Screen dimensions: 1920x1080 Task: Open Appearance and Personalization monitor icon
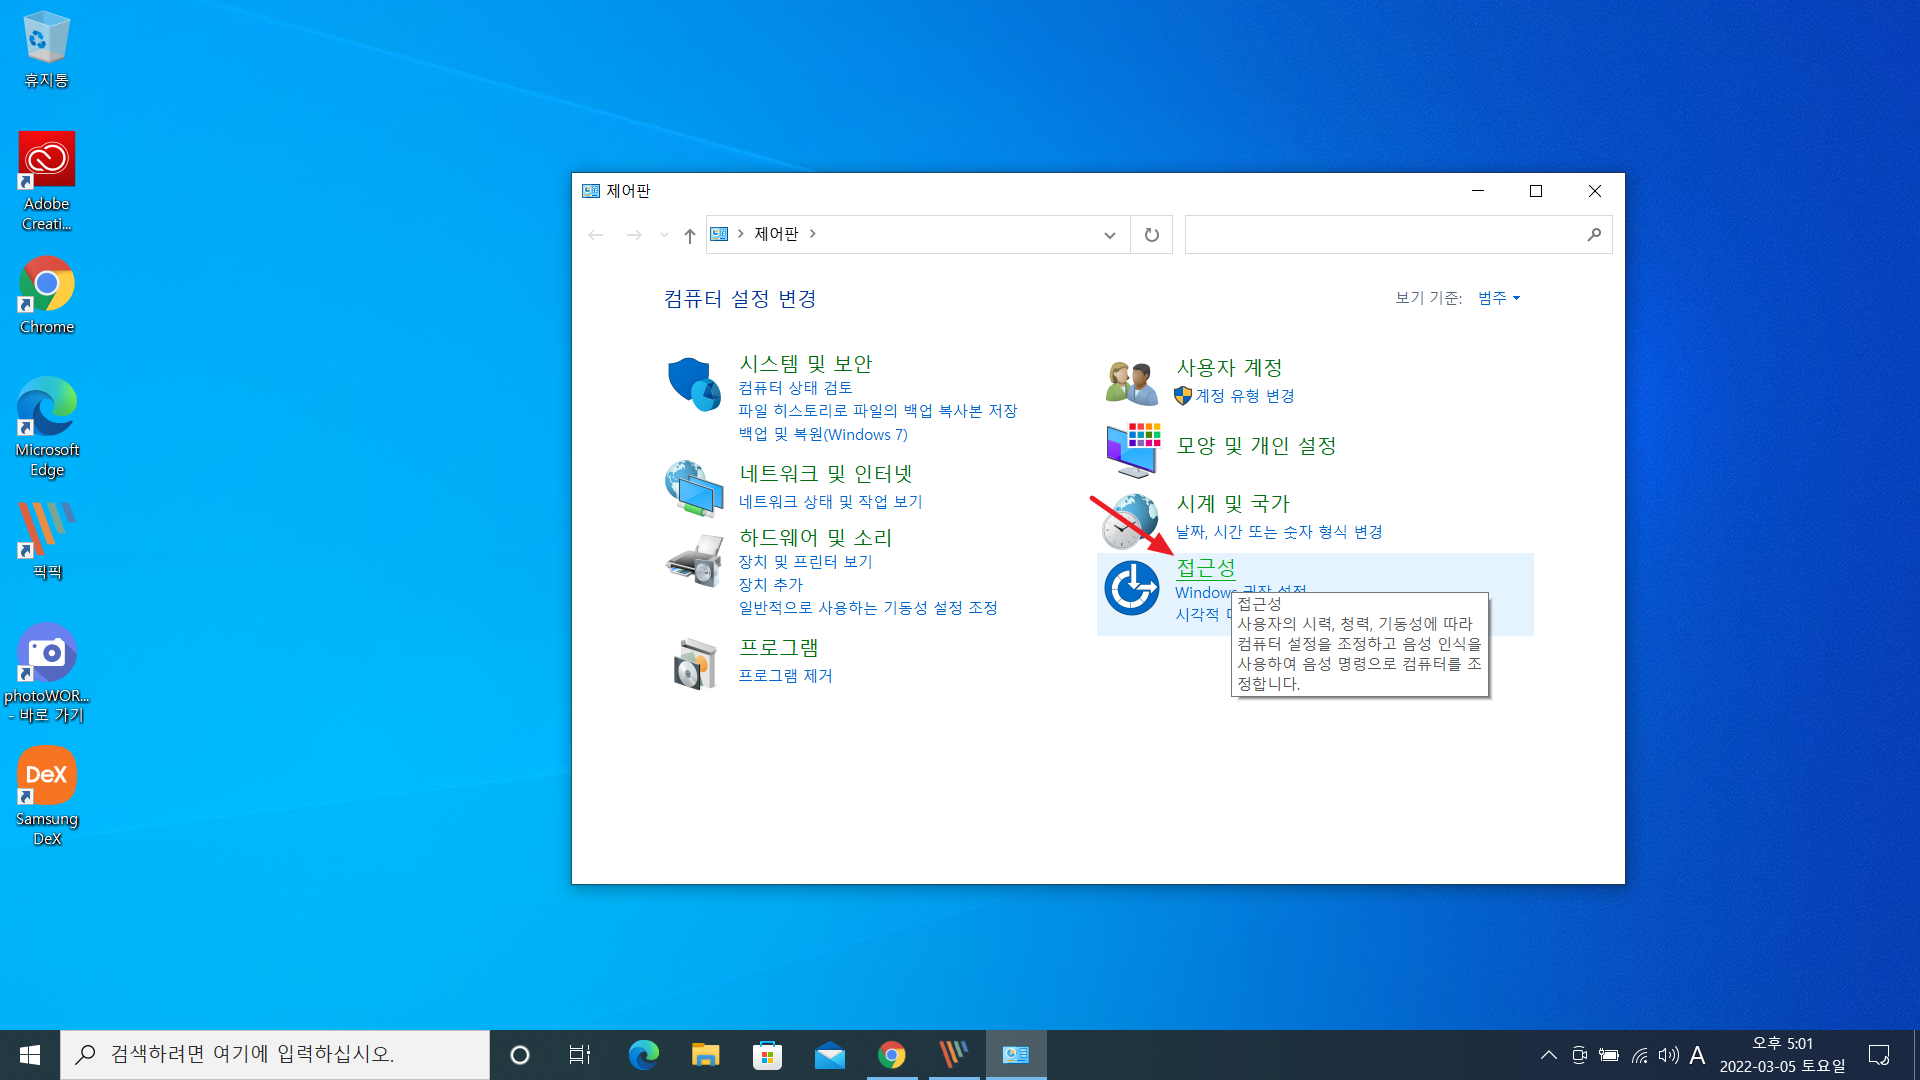point(1131,449)
